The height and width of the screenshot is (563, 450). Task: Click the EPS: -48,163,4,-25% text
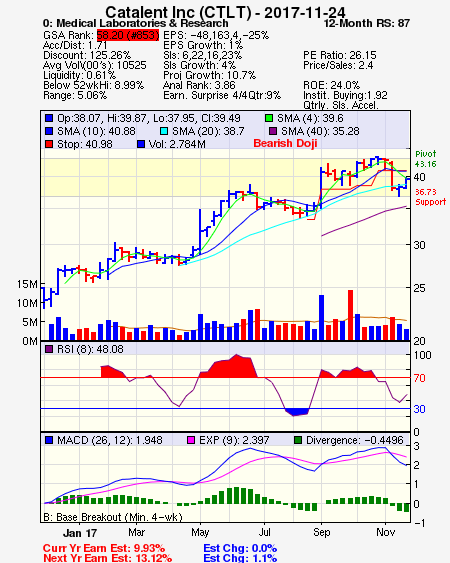pos(216,35)
